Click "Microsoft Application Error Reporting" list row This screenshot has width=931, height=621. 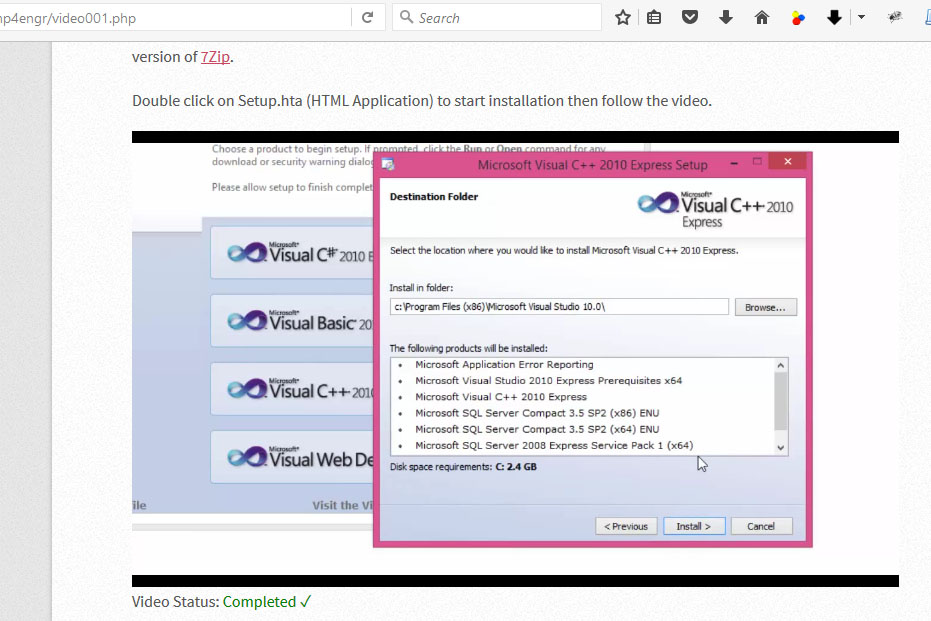[x=504, y=365]
